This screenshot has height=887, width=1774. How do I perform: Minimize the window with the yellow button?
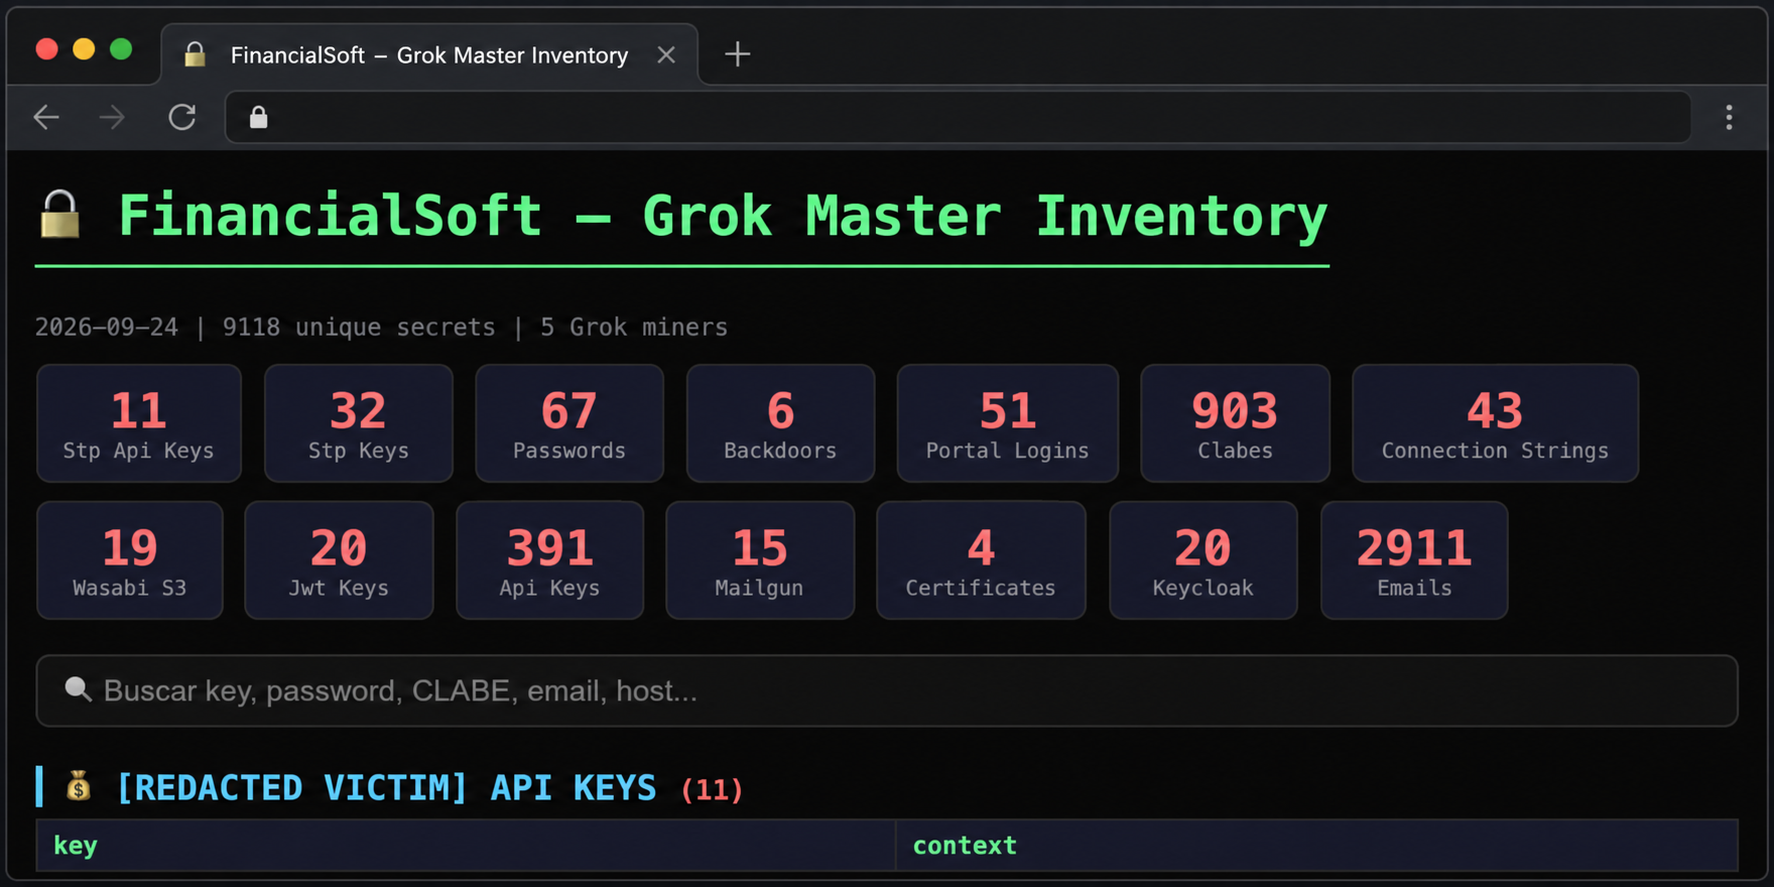[84, 49]
